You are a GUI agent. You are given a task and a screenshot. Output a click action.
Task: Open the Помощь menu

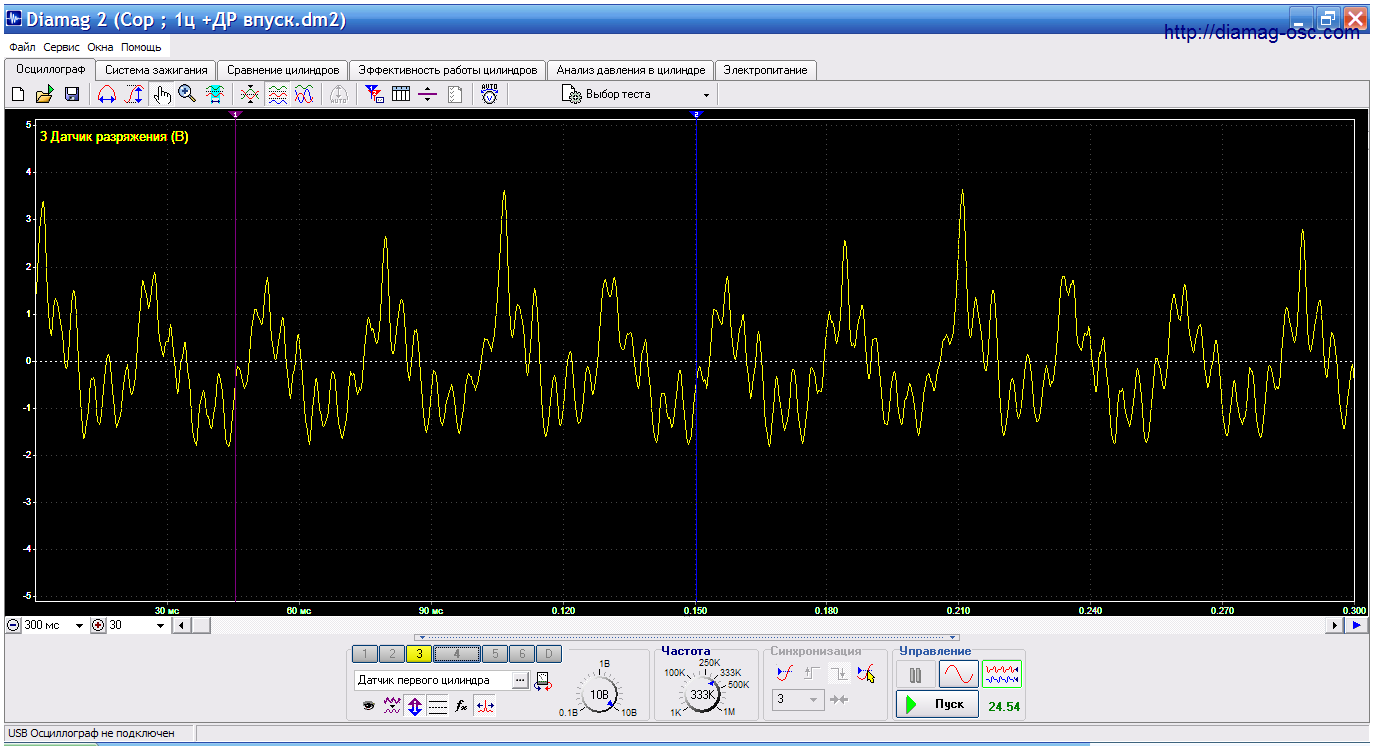coord(141,47)
